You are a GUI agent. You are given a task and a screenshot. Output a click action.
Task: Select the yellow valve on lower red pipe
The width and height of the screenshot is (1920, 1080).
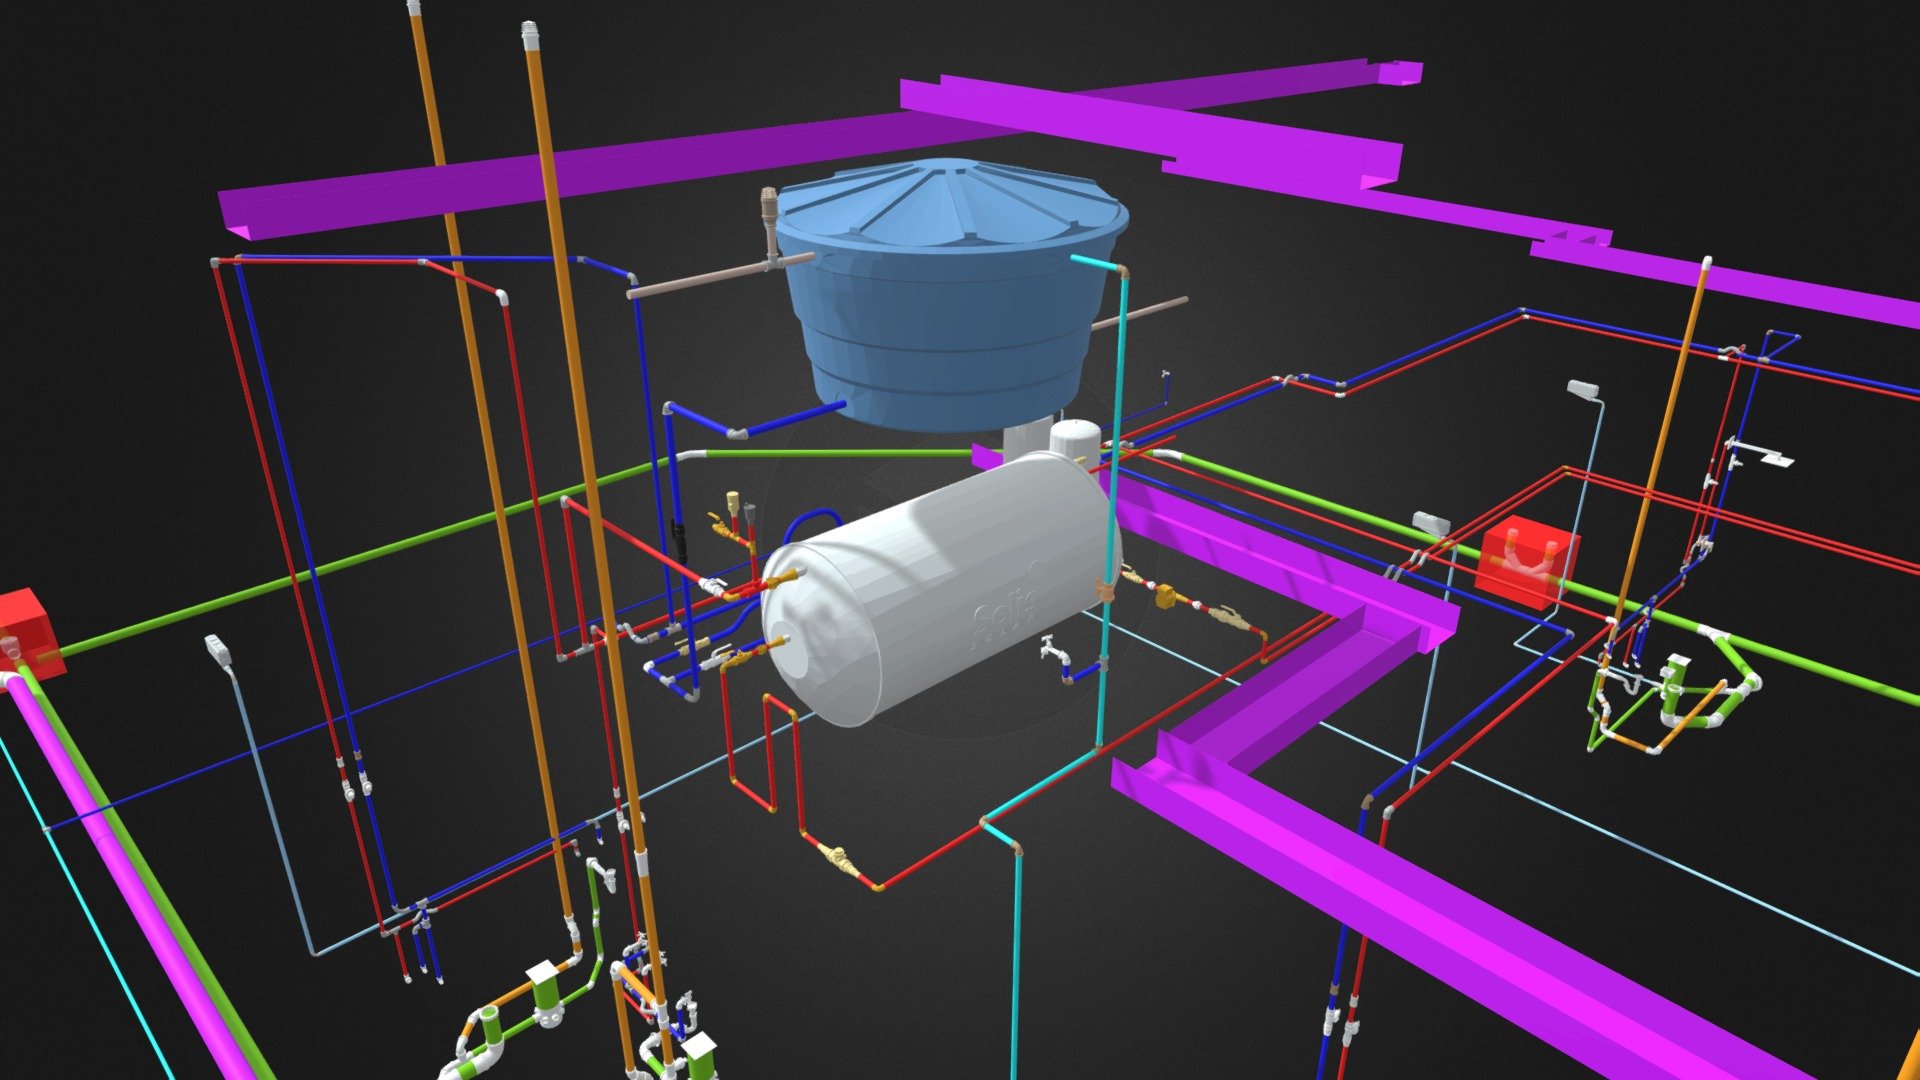tap(838, 860)
